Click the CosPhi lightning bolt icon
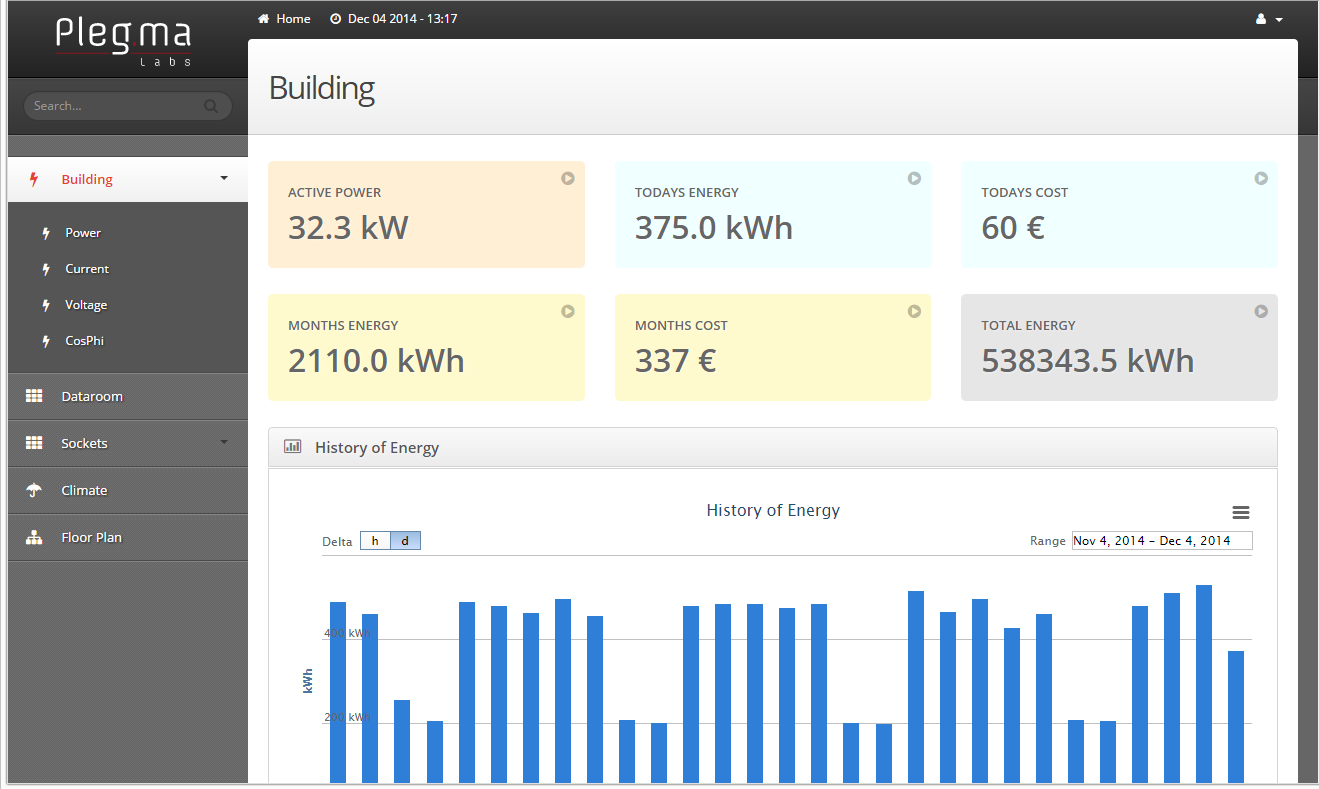Image resolution: width=1319 pixels, height=789 pixels. 45,341
